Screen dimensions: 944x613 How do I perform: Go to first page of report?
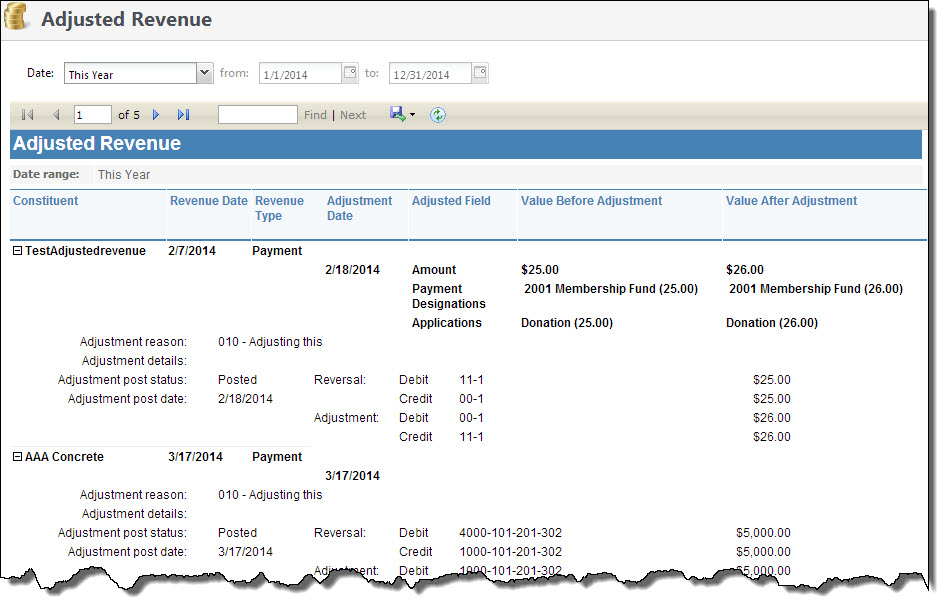(27, 114)
